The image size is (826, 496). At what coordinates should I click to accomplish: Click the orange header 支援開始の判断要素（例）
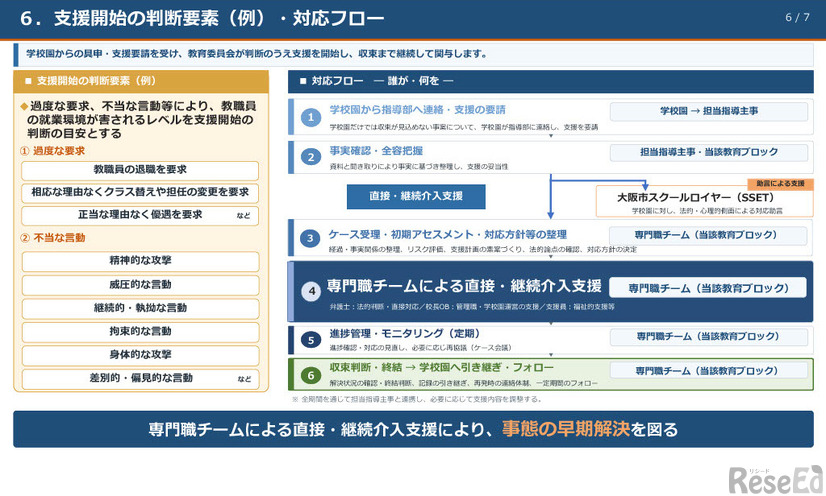pyautogui.click(x=141, y=81)
